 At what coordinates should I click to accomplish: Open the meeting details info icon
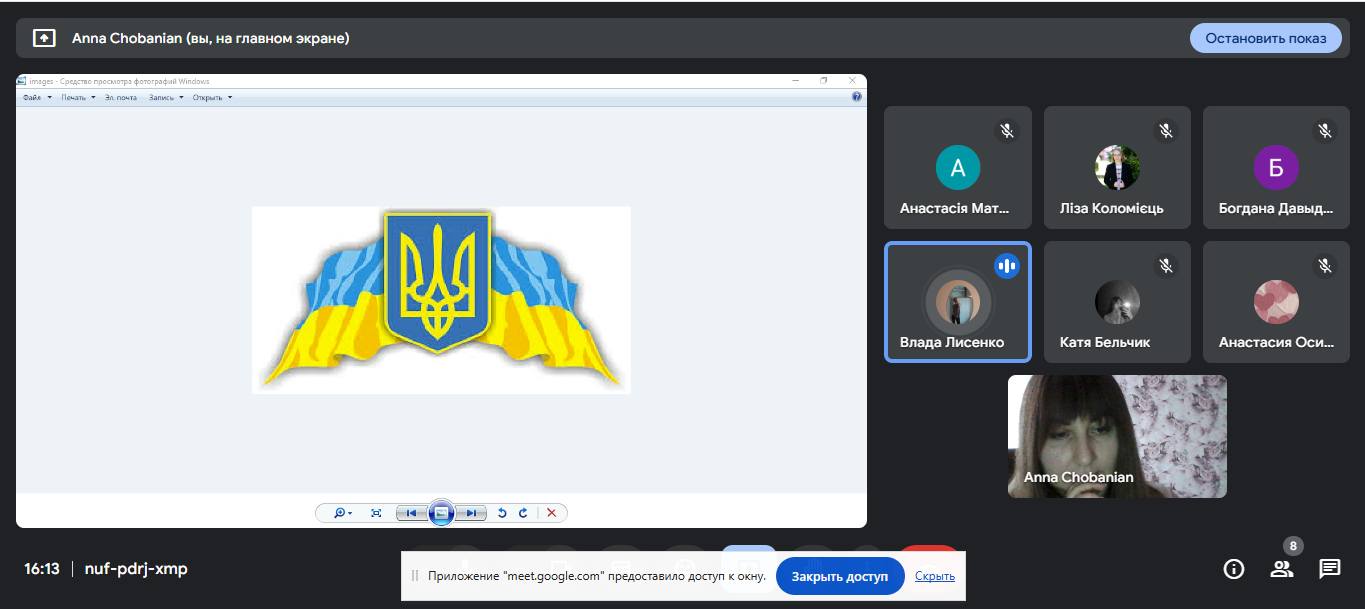tap(1234, 569)
